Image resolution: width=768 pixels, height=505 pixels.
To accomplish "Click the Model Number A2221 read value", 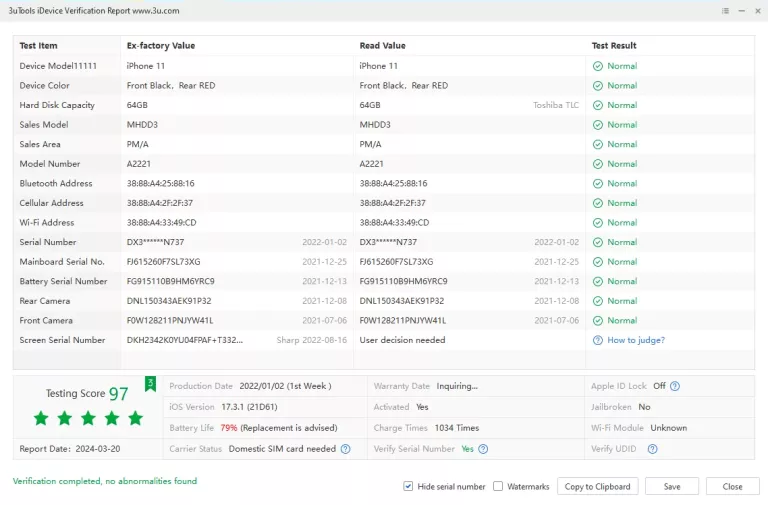I will (371, 164).
